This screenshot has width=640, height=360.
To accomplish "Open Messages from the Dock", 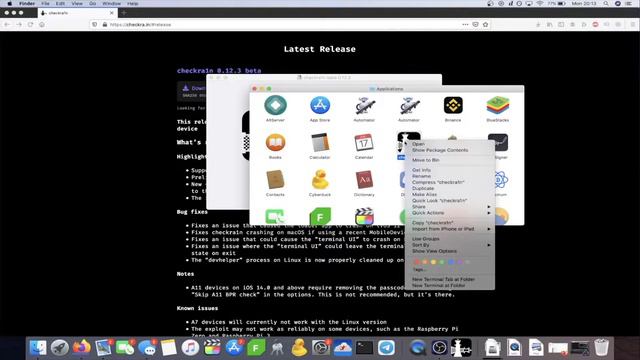I will coord(147,348).
